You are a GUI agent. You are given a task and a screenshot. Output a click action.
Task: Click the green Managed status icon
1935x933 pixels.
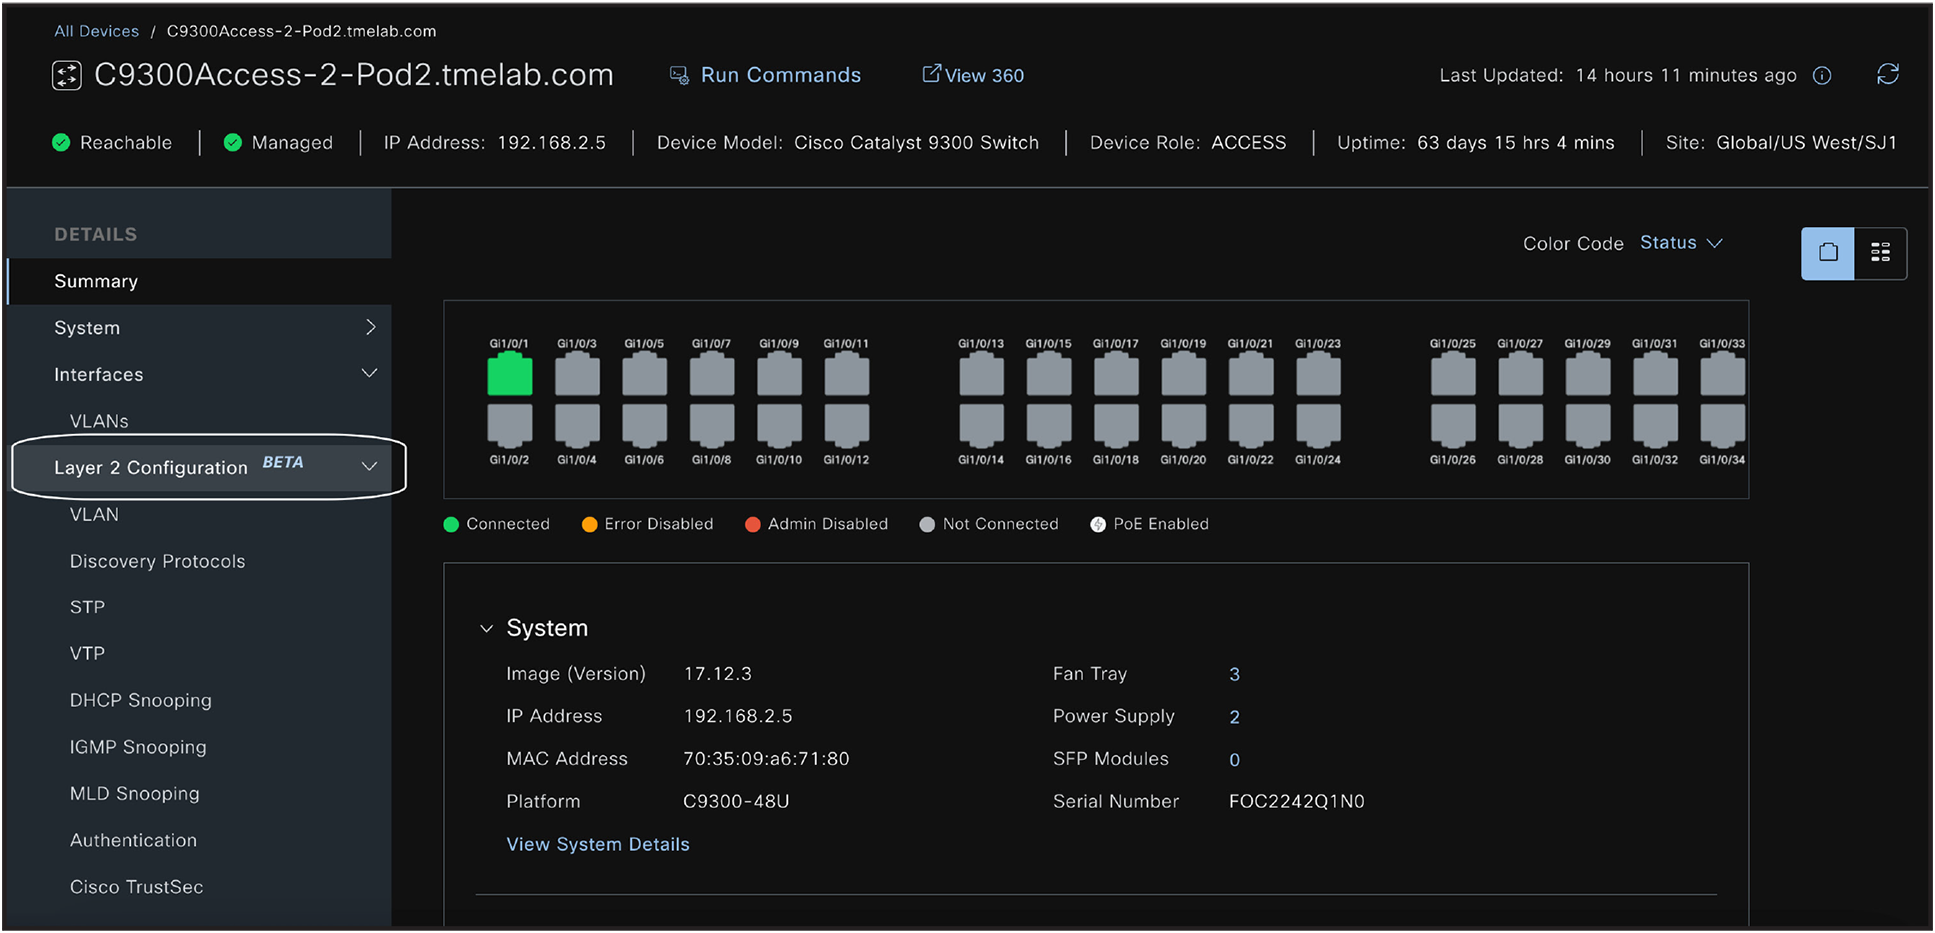pos(233,142)
